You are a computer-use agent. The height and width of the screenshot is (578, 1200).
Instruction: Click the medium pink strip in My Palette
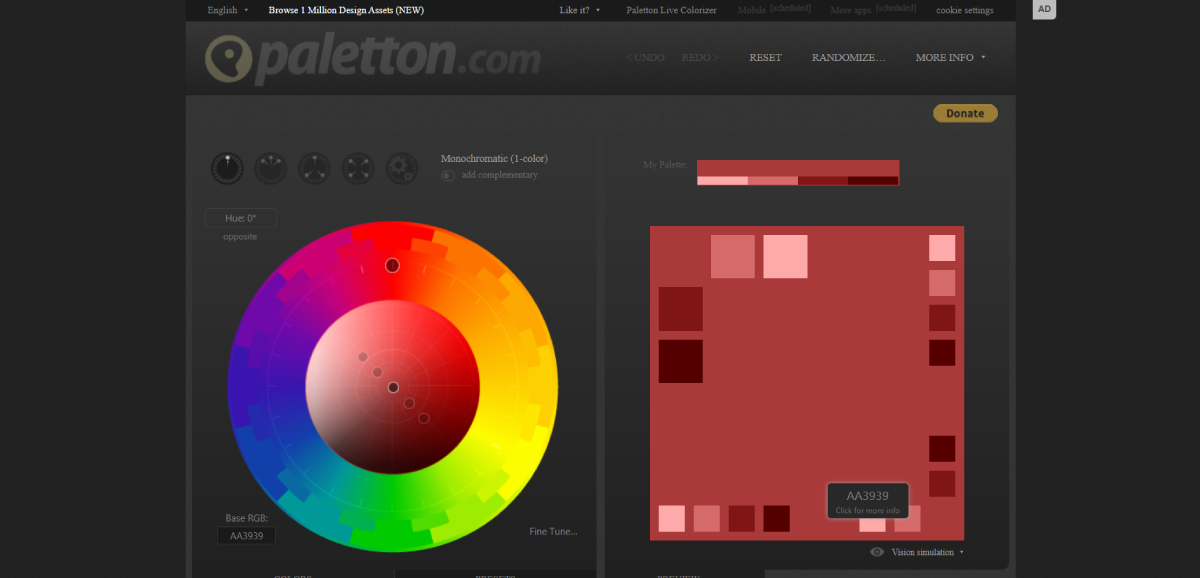coord(773,181)
